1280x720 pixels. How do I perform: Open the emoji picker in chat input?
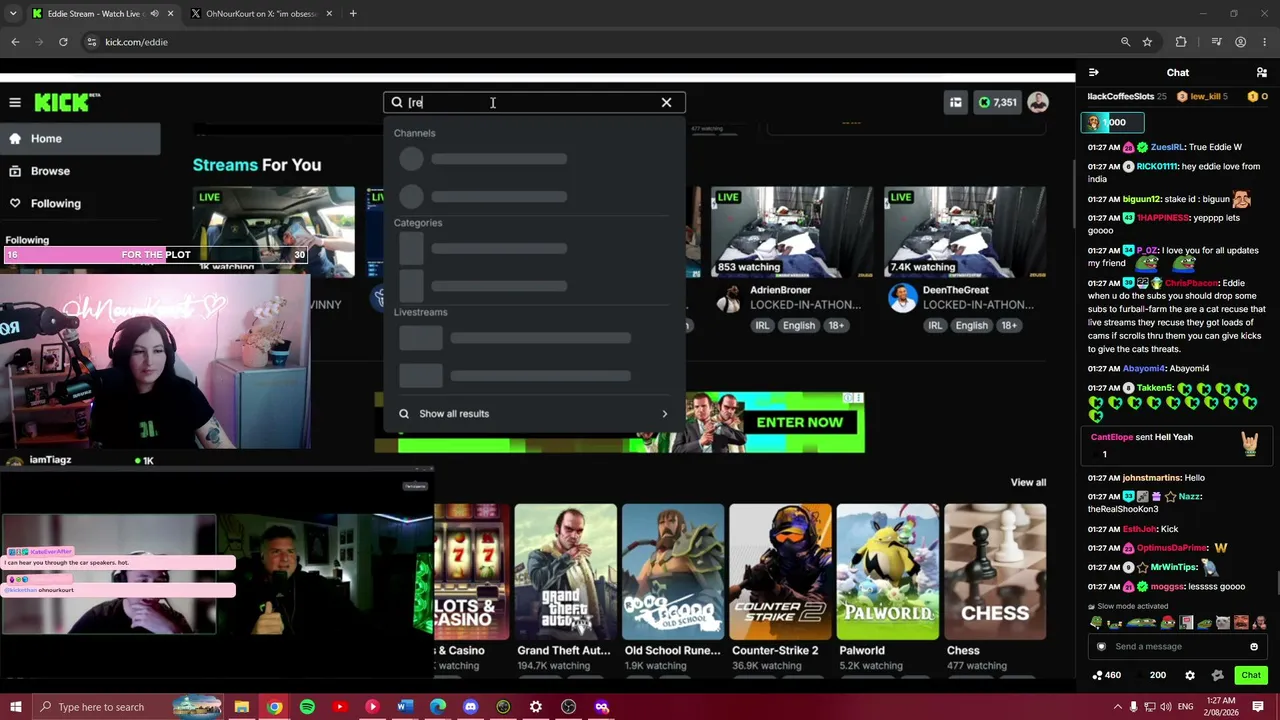tap(1254, 647)
